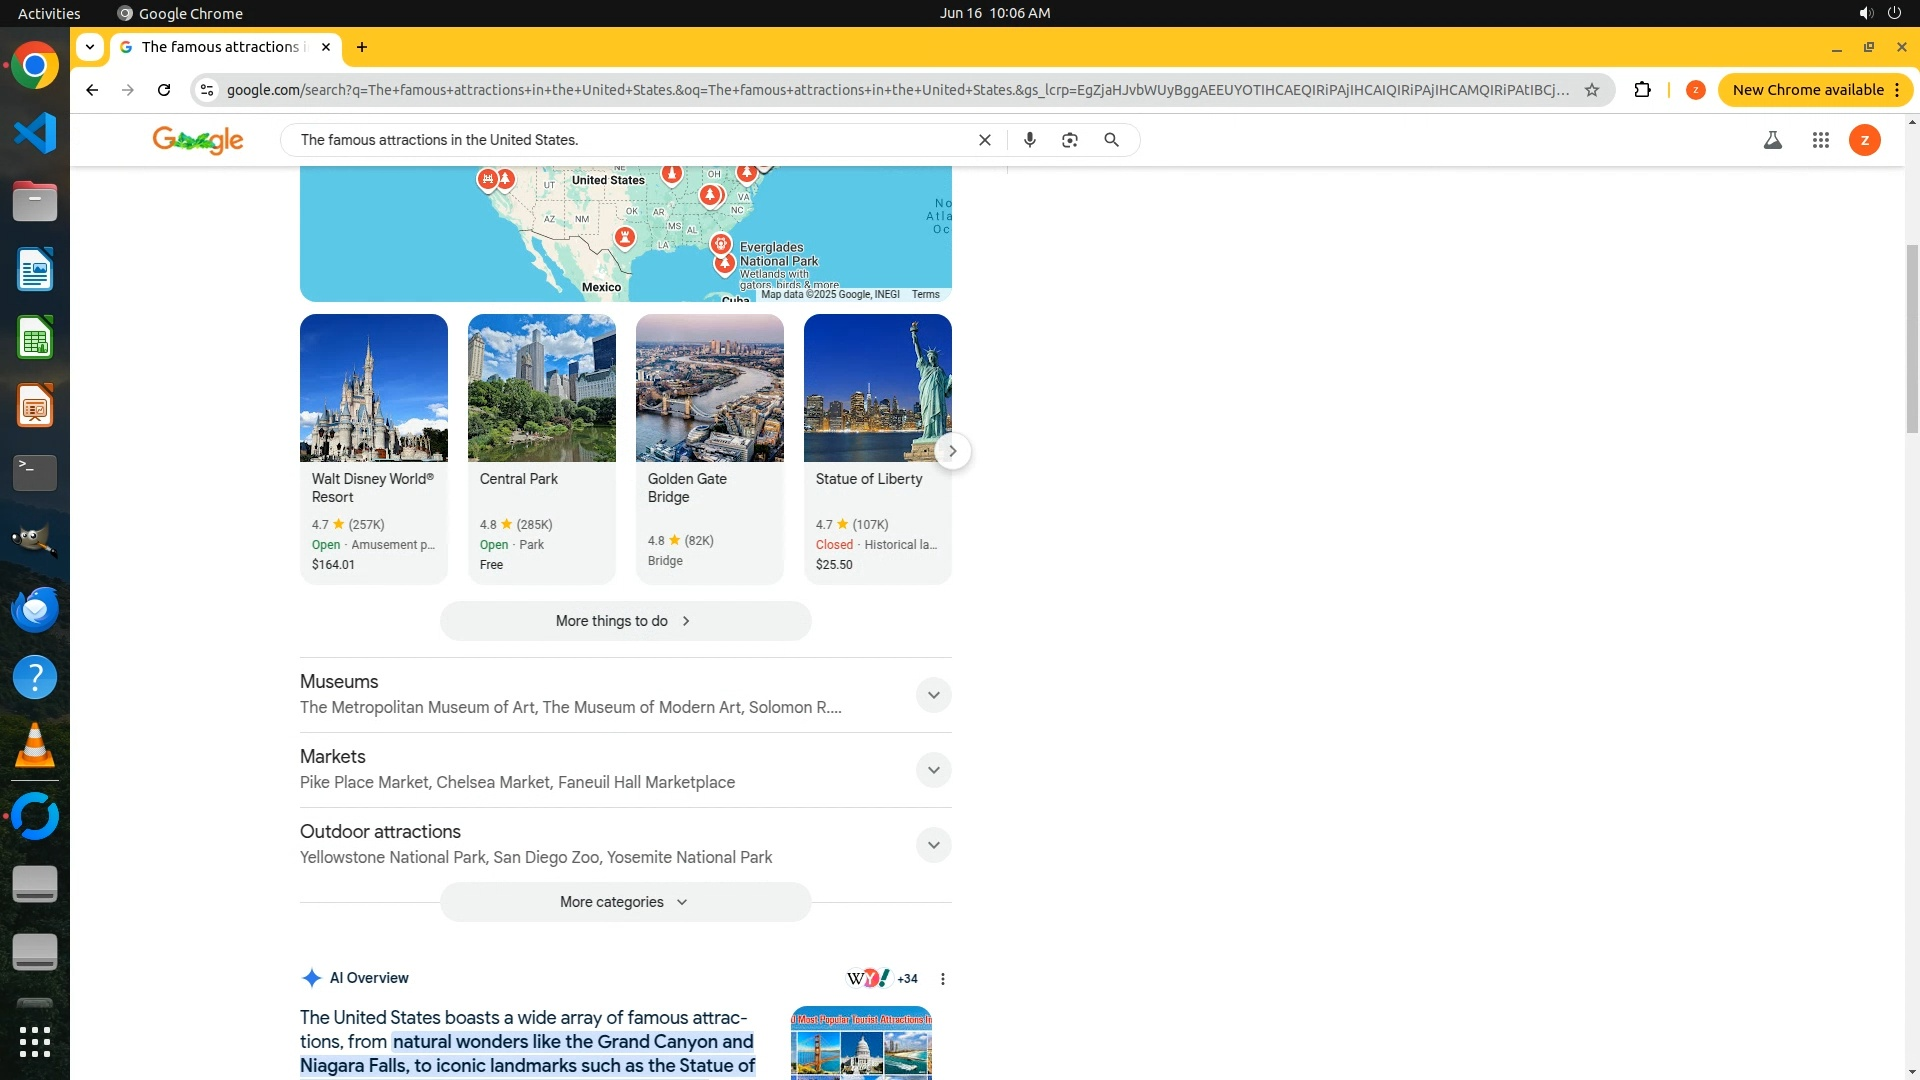The height and width of the screenshot is (1080, 1920).
Task: Expand the Outdoor attractions category
Action: [933, 845]
